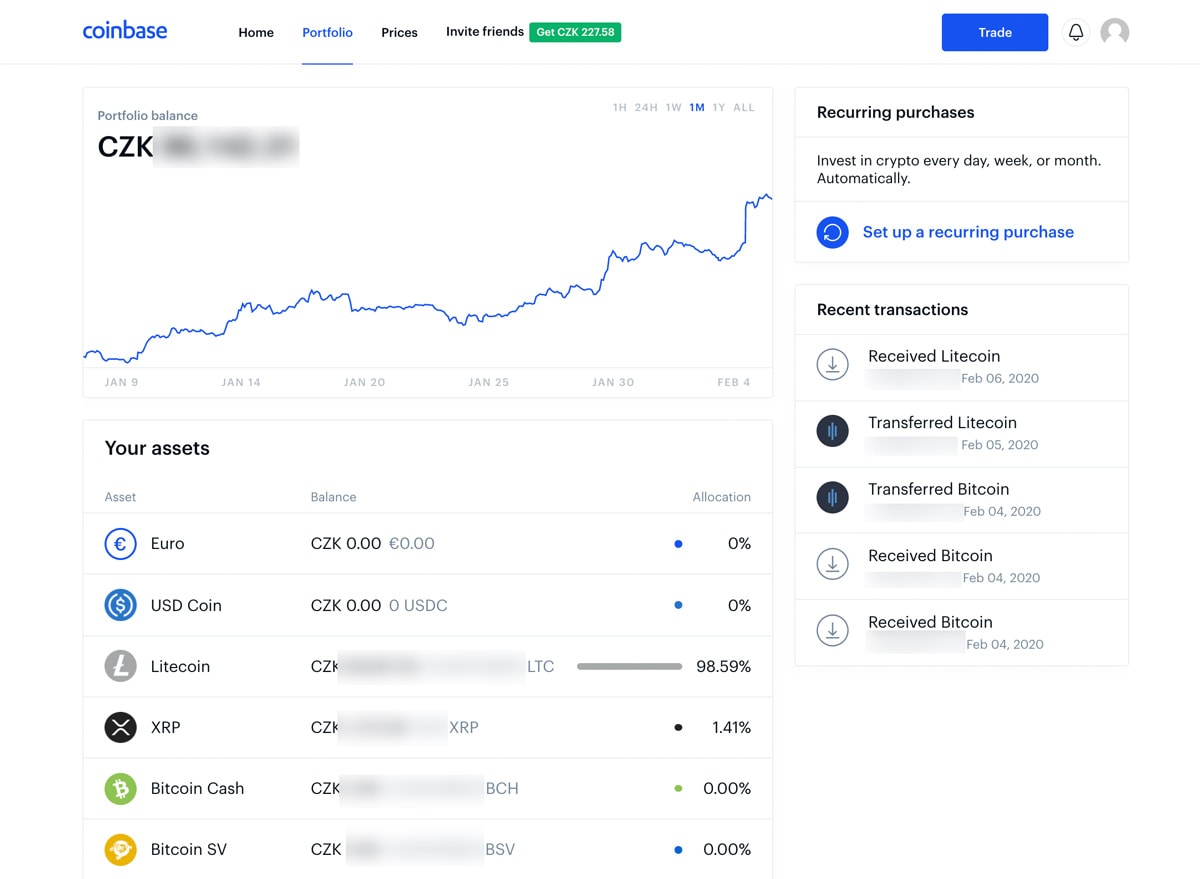
Task: Click the 0 USDC balance
Action: pos(418,605)
